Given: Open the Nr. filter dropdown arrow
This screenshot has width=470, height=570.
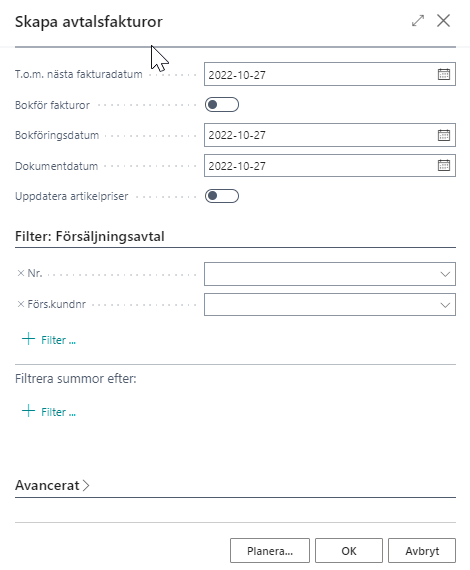Looking at the screenshot, I should tap(445, 274).
